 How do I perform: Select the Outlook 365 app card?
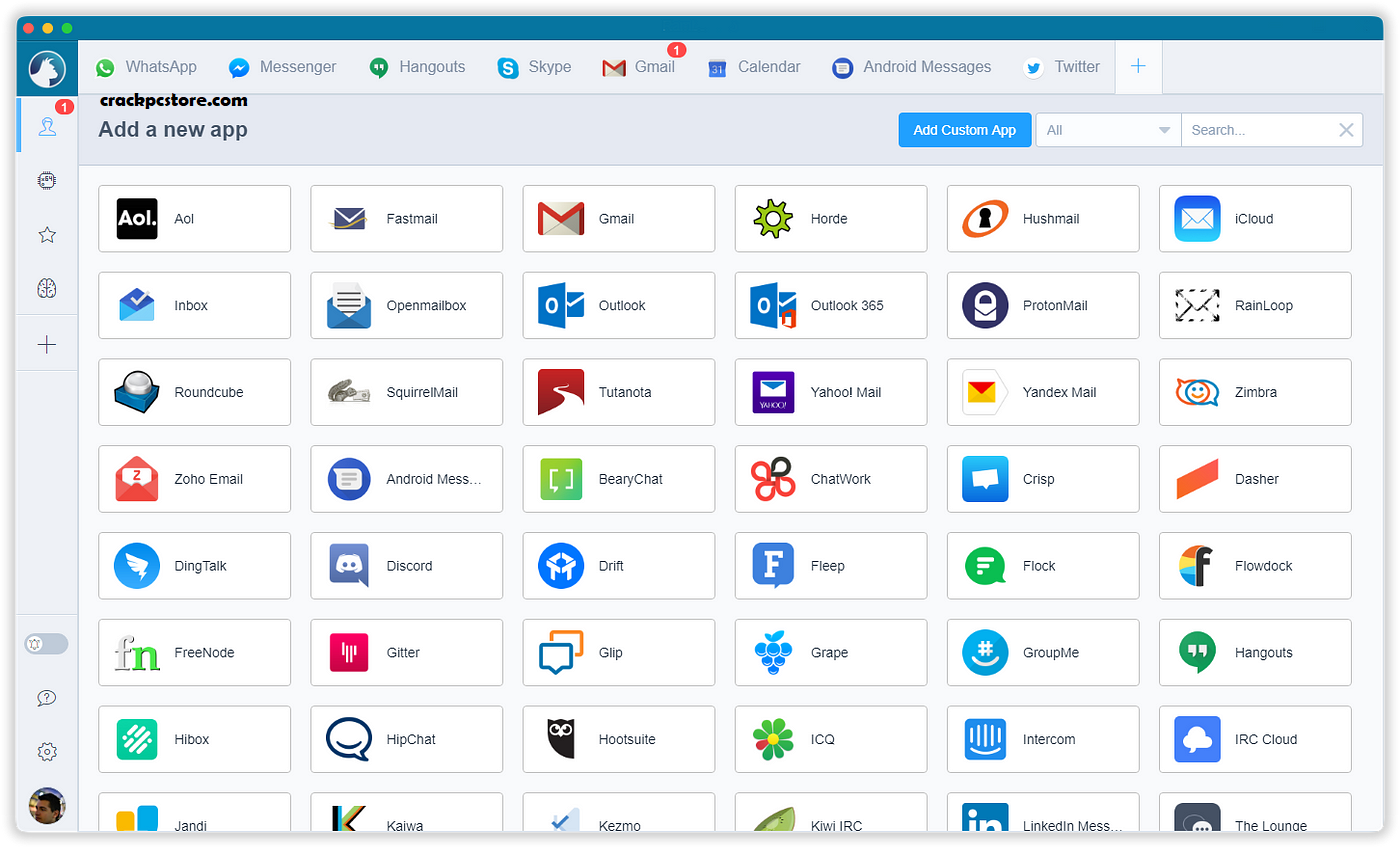831,305
